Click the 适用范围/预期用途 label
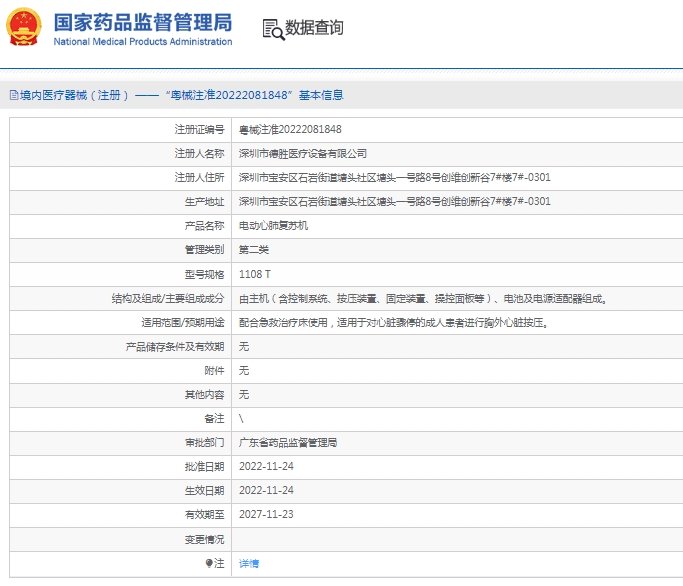Screen dimensions: 683x586 pos(183,322)
